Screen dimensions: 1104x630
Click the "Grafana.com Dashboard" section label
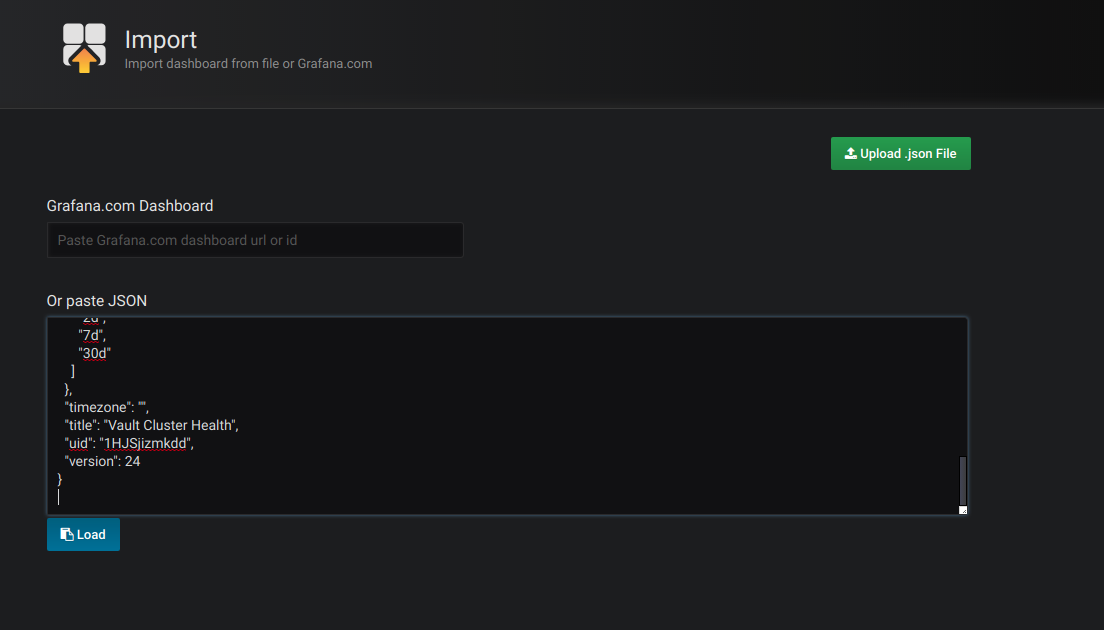click(130, 205)
